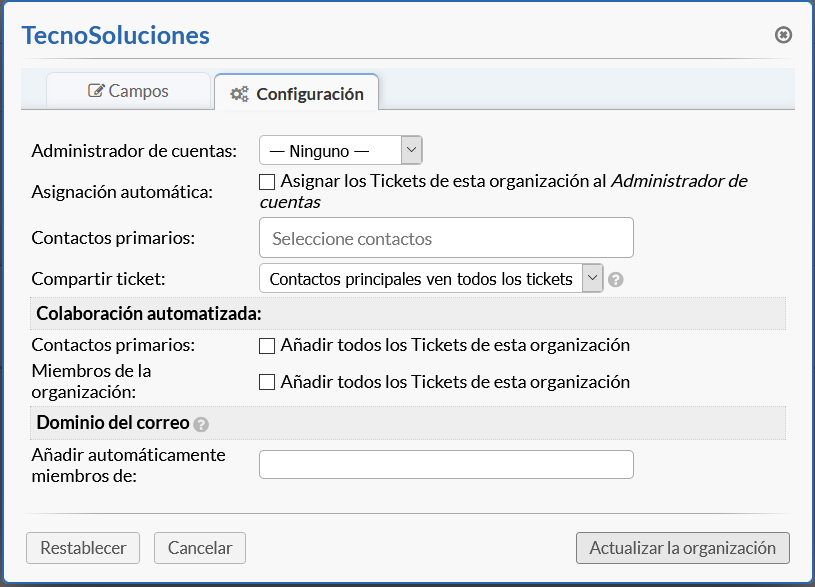815x587 pixels.
Task: Click help icon next to Compartir ticket
Action: tap(616, 280)
